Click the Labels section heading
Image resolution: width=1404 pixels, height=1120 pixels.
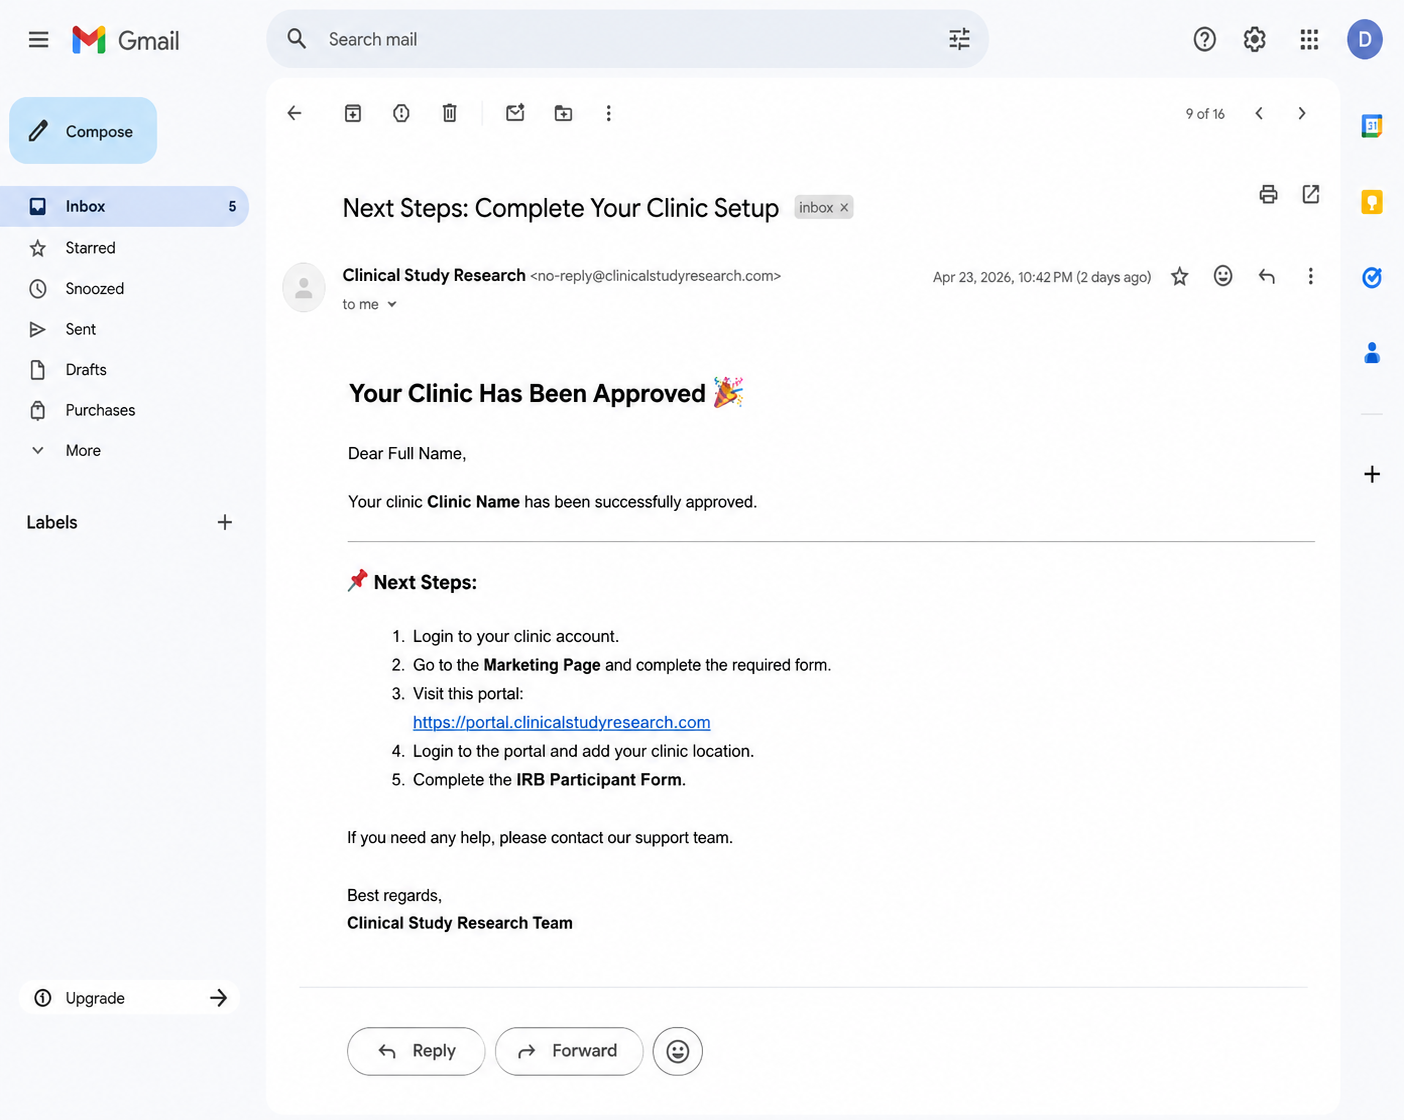pyautogui.click(x=52, y=522)
